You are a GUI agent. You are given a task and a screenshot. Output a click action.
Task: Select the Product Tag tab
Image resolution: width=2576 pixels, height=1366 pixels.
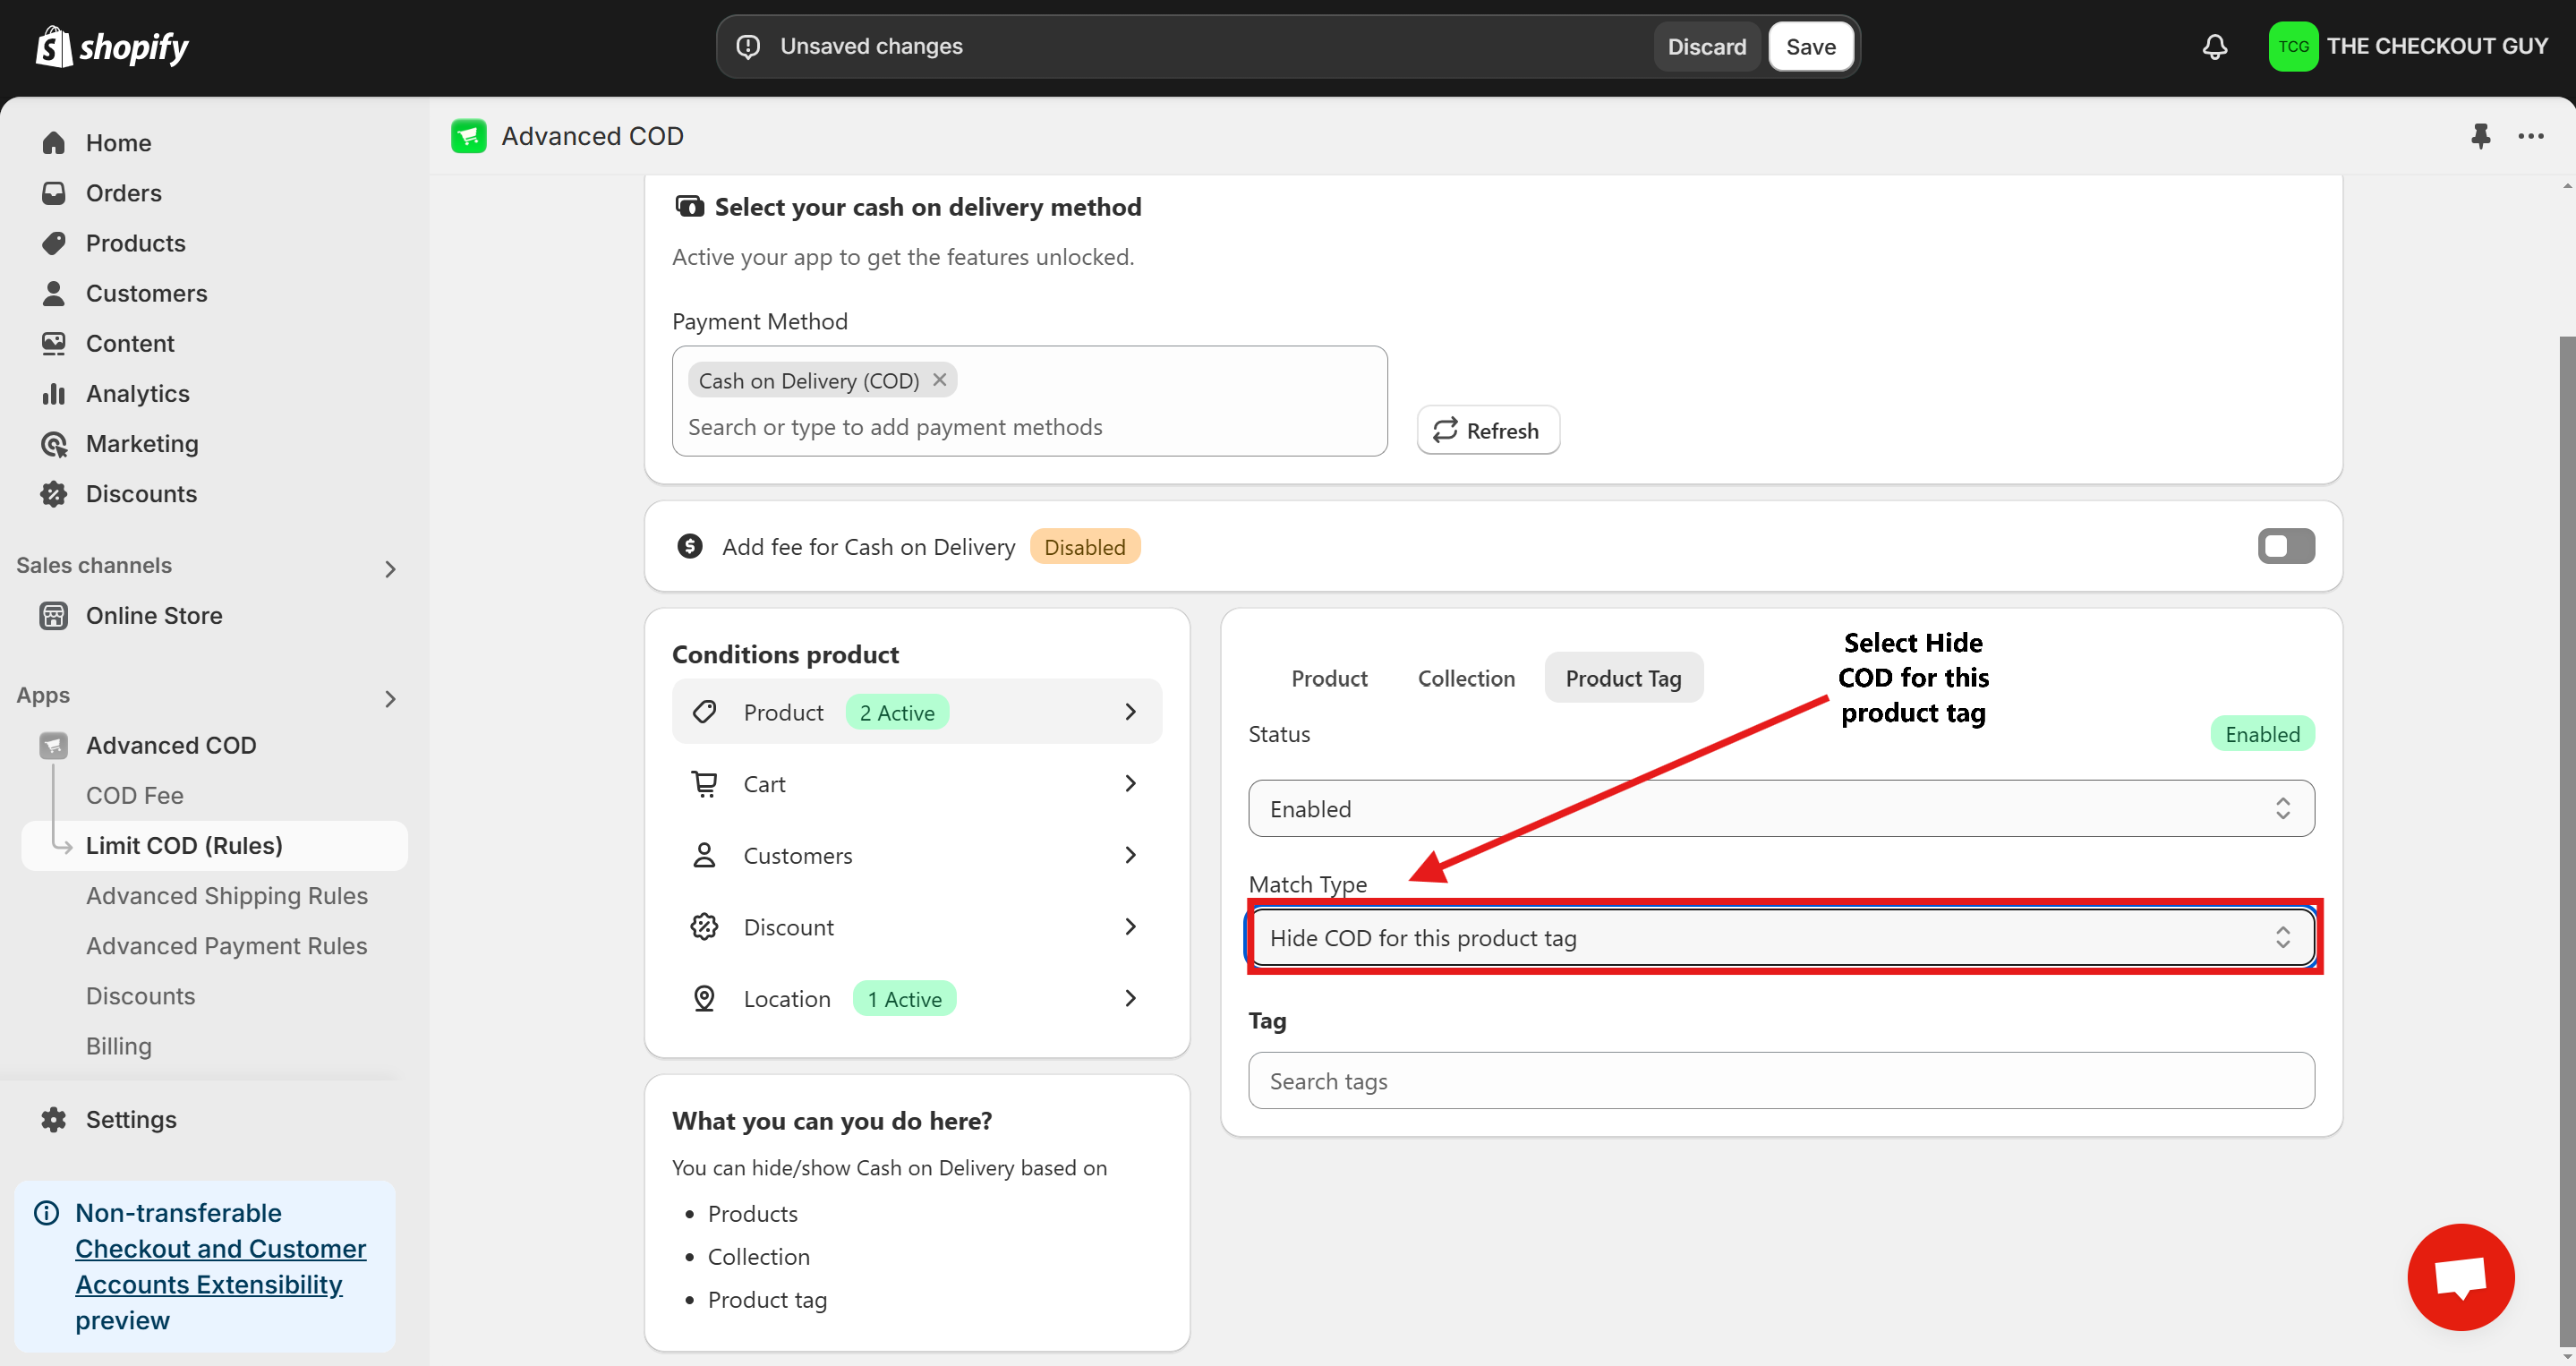pos(1623,678)
